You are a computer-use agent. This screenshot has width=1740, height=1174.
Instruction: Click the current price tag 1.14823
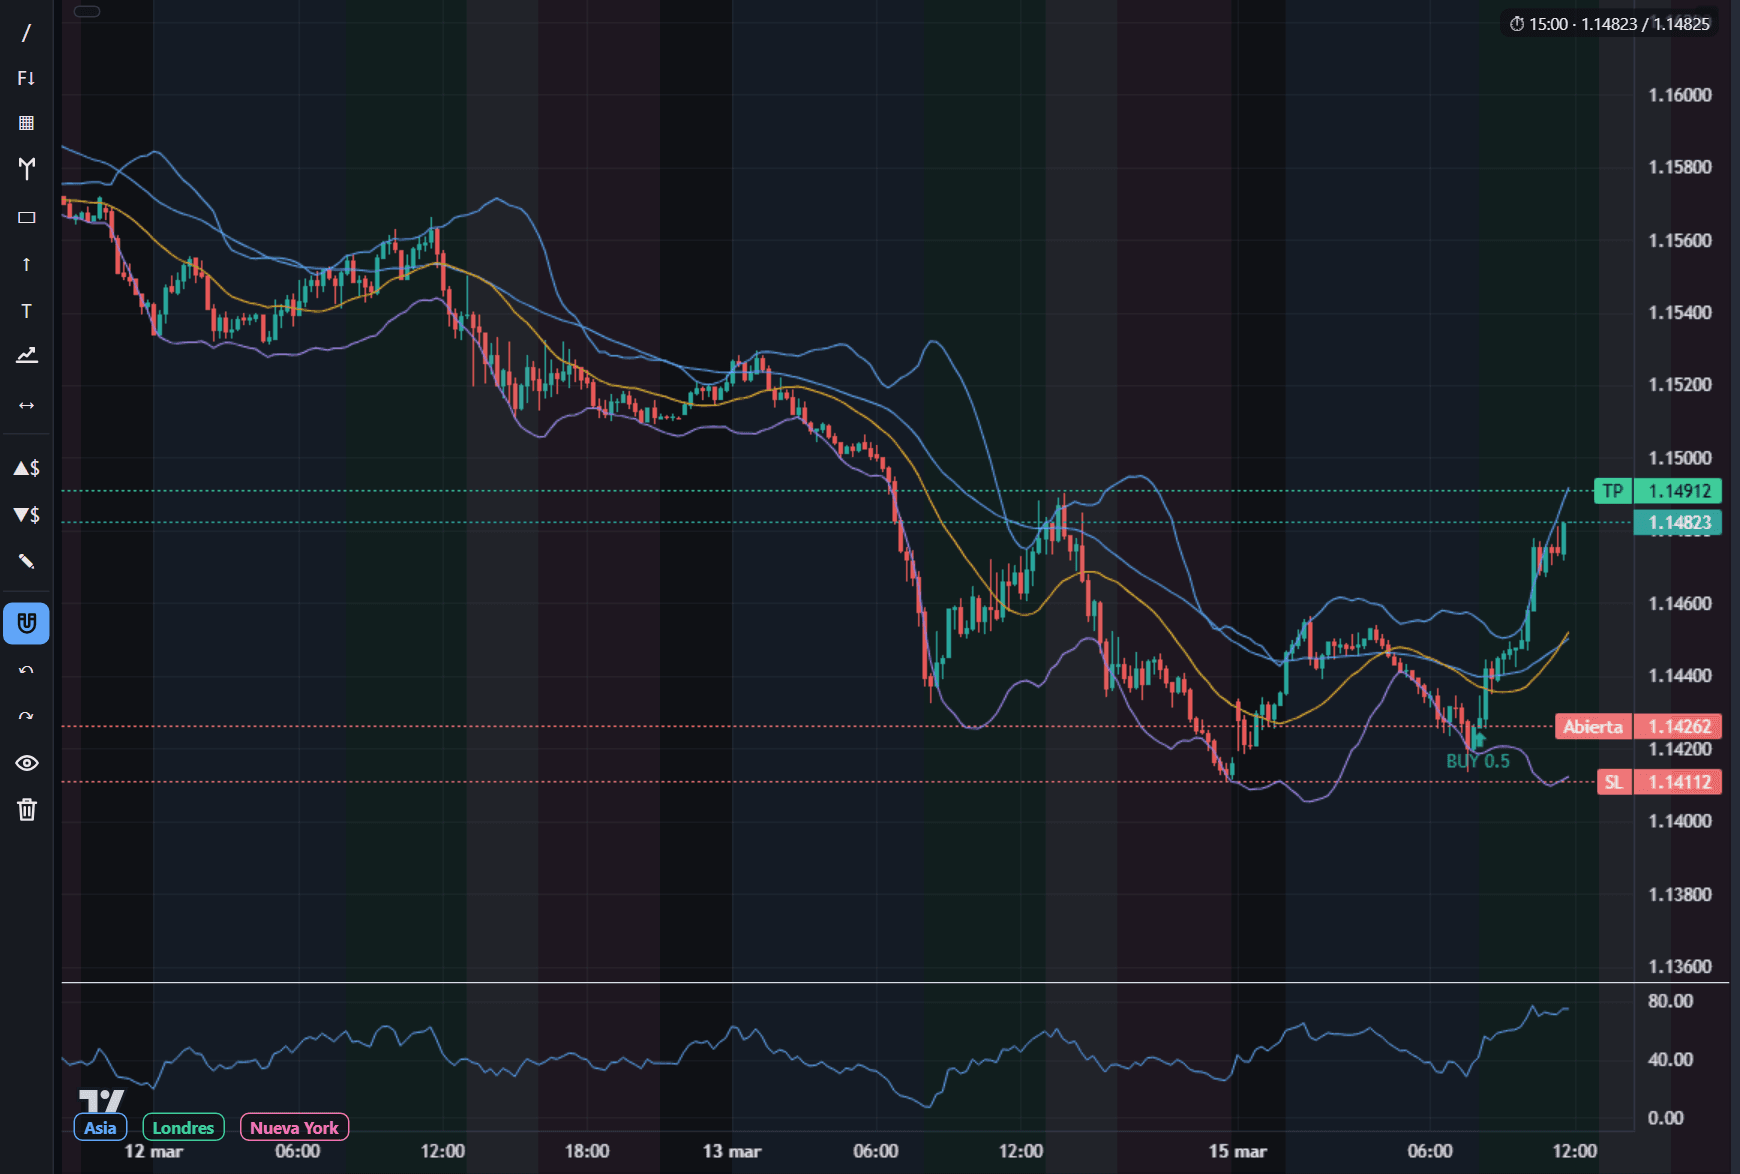[x=1678, y=523]
